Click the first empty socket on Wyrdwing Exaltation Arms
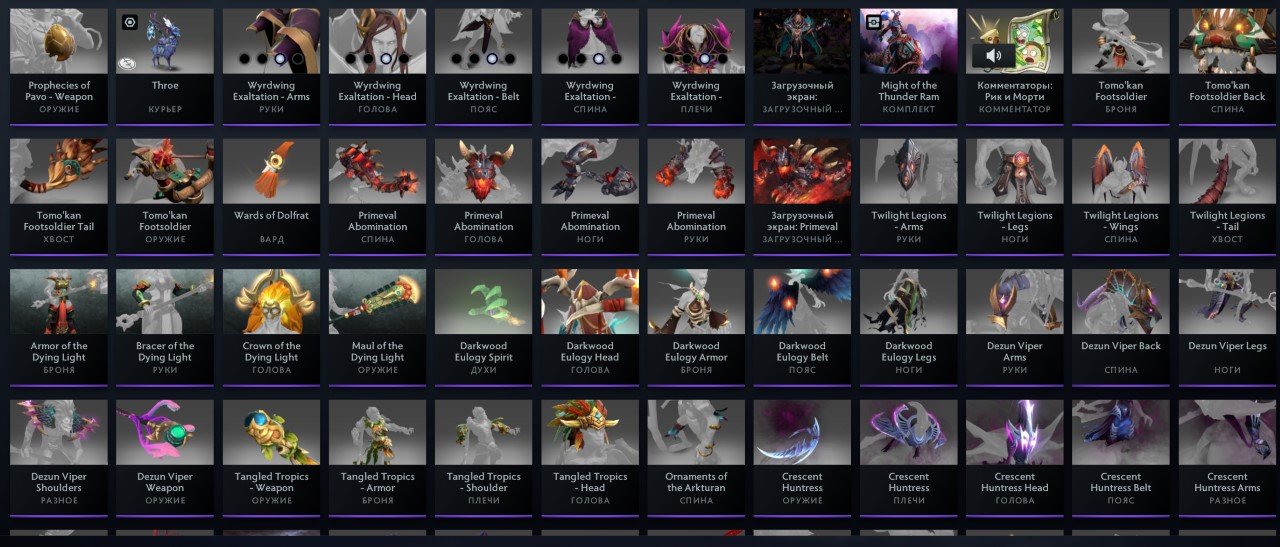Screen dimensions: 1280x547 click(x=244, y=59)
